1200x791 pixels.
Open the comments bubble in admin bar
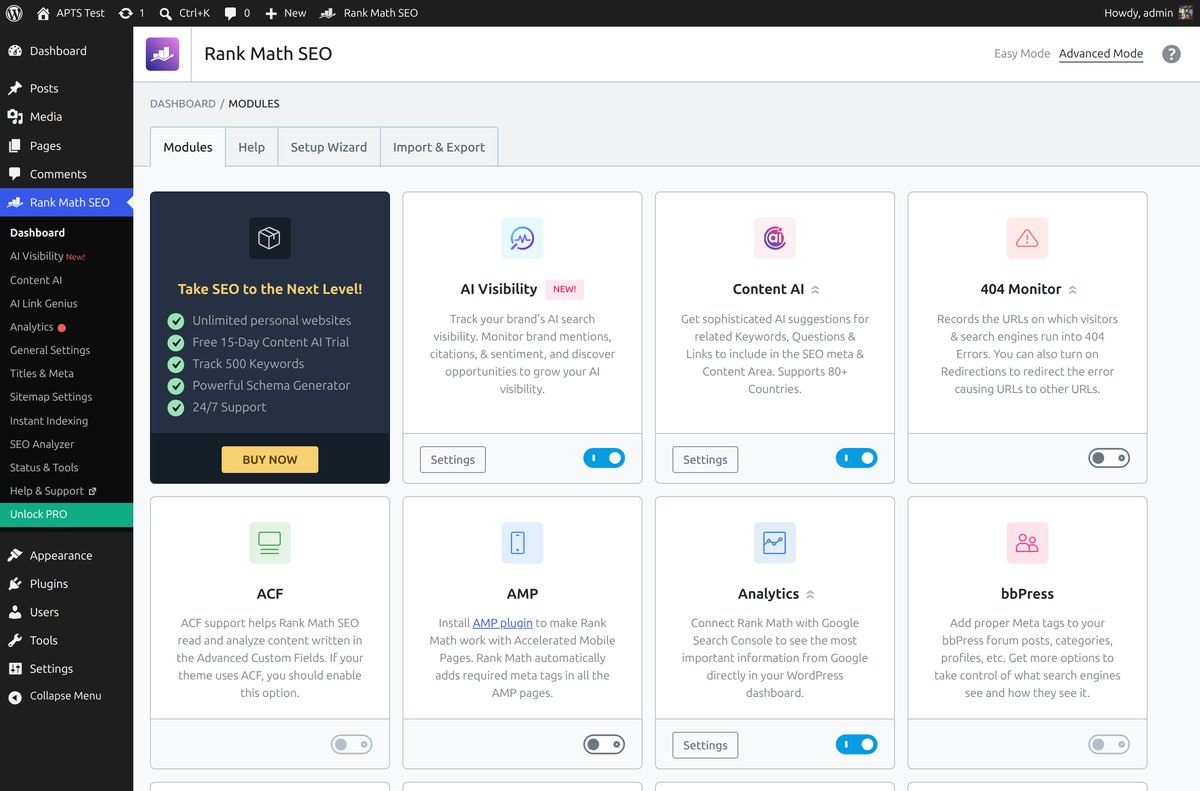(x=231, y=13)
